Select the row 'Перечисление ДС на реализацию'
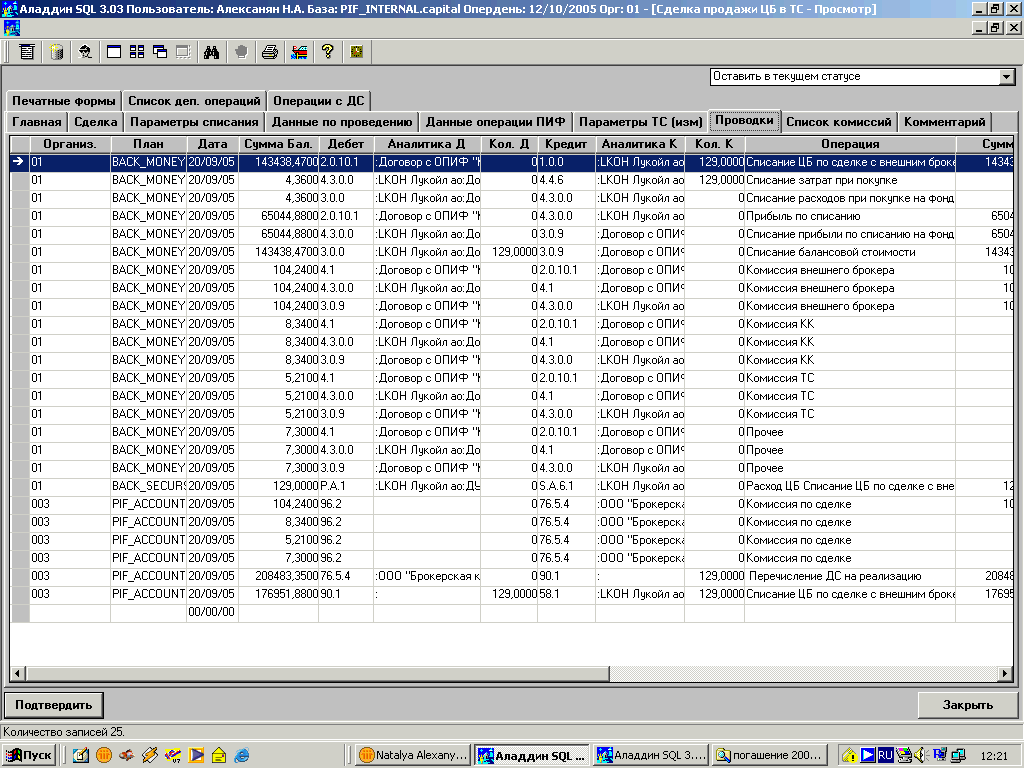The height and width of the screenshot is (768, 1024). point(512,576)
